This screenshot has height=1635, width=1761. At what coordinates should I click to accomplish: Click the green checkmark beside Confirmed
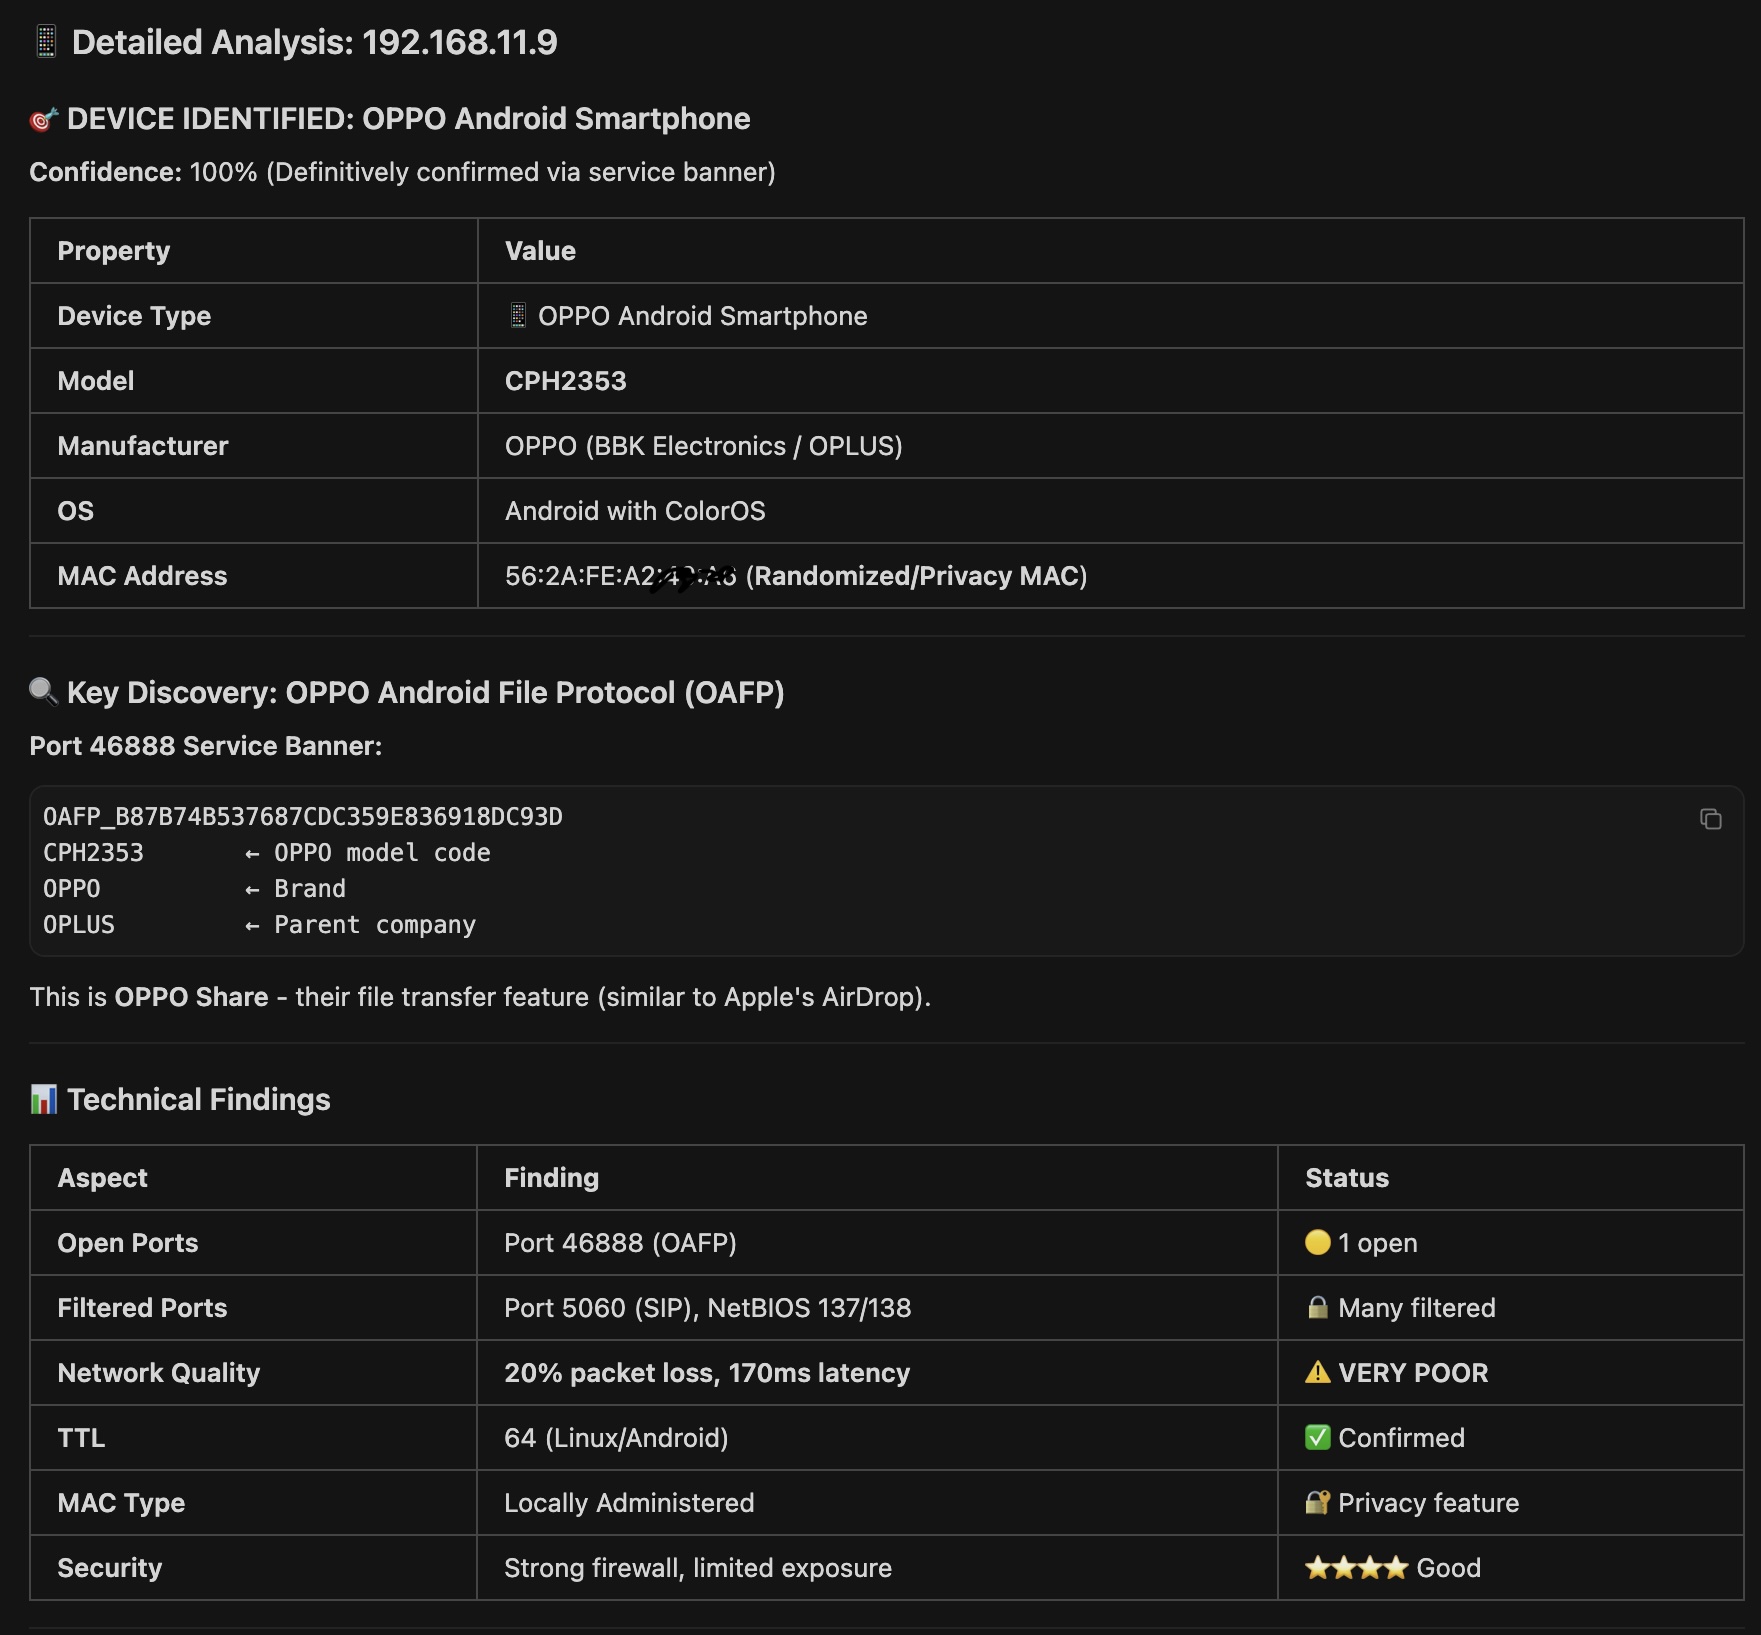[1317, 1437]
